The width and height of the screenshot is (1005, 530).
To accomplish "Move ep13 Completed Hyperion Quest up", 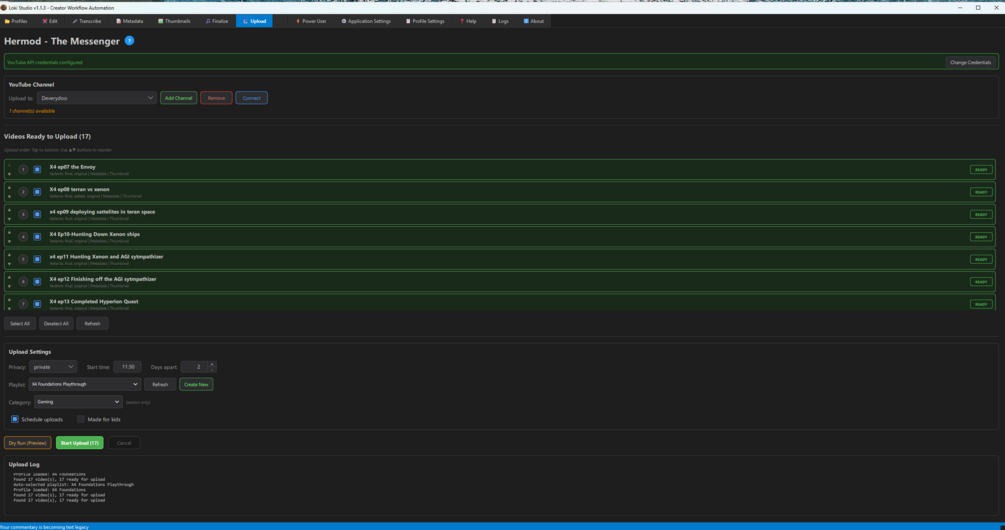I will point(10,300).
